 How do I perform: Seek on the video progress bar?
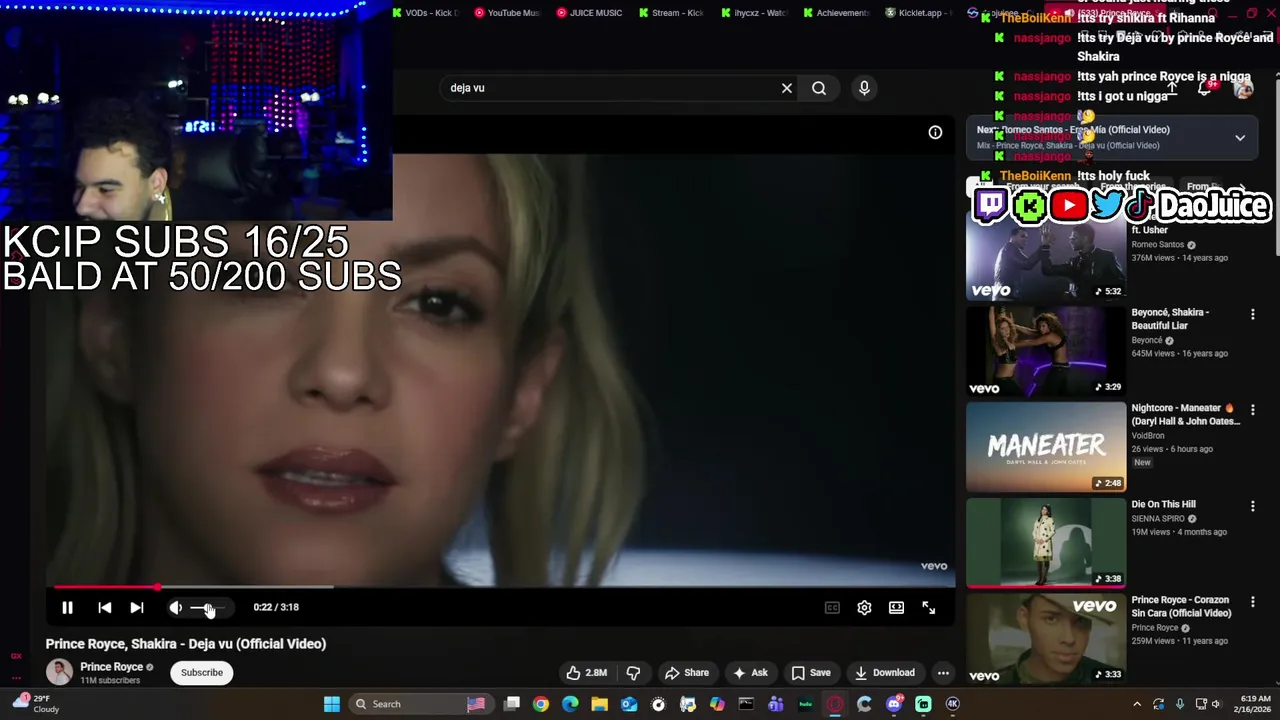pyautogui.click(x=500, y=587)
